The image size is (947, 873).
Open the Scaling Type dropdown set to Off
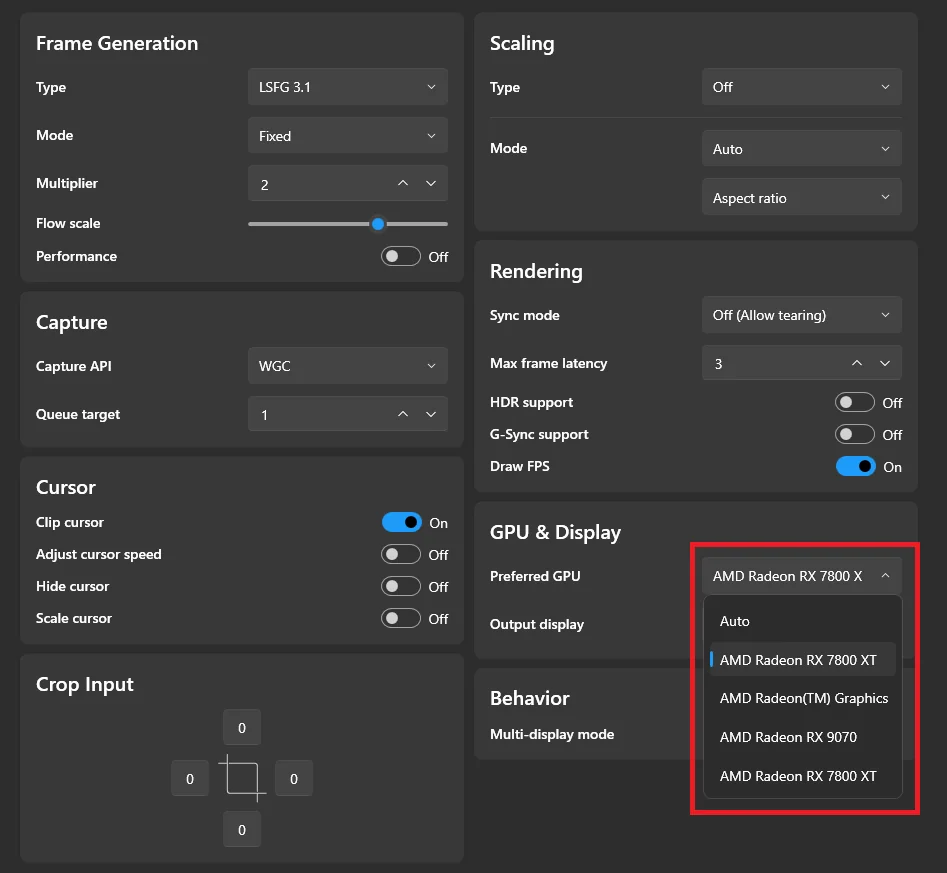(802, 87)
